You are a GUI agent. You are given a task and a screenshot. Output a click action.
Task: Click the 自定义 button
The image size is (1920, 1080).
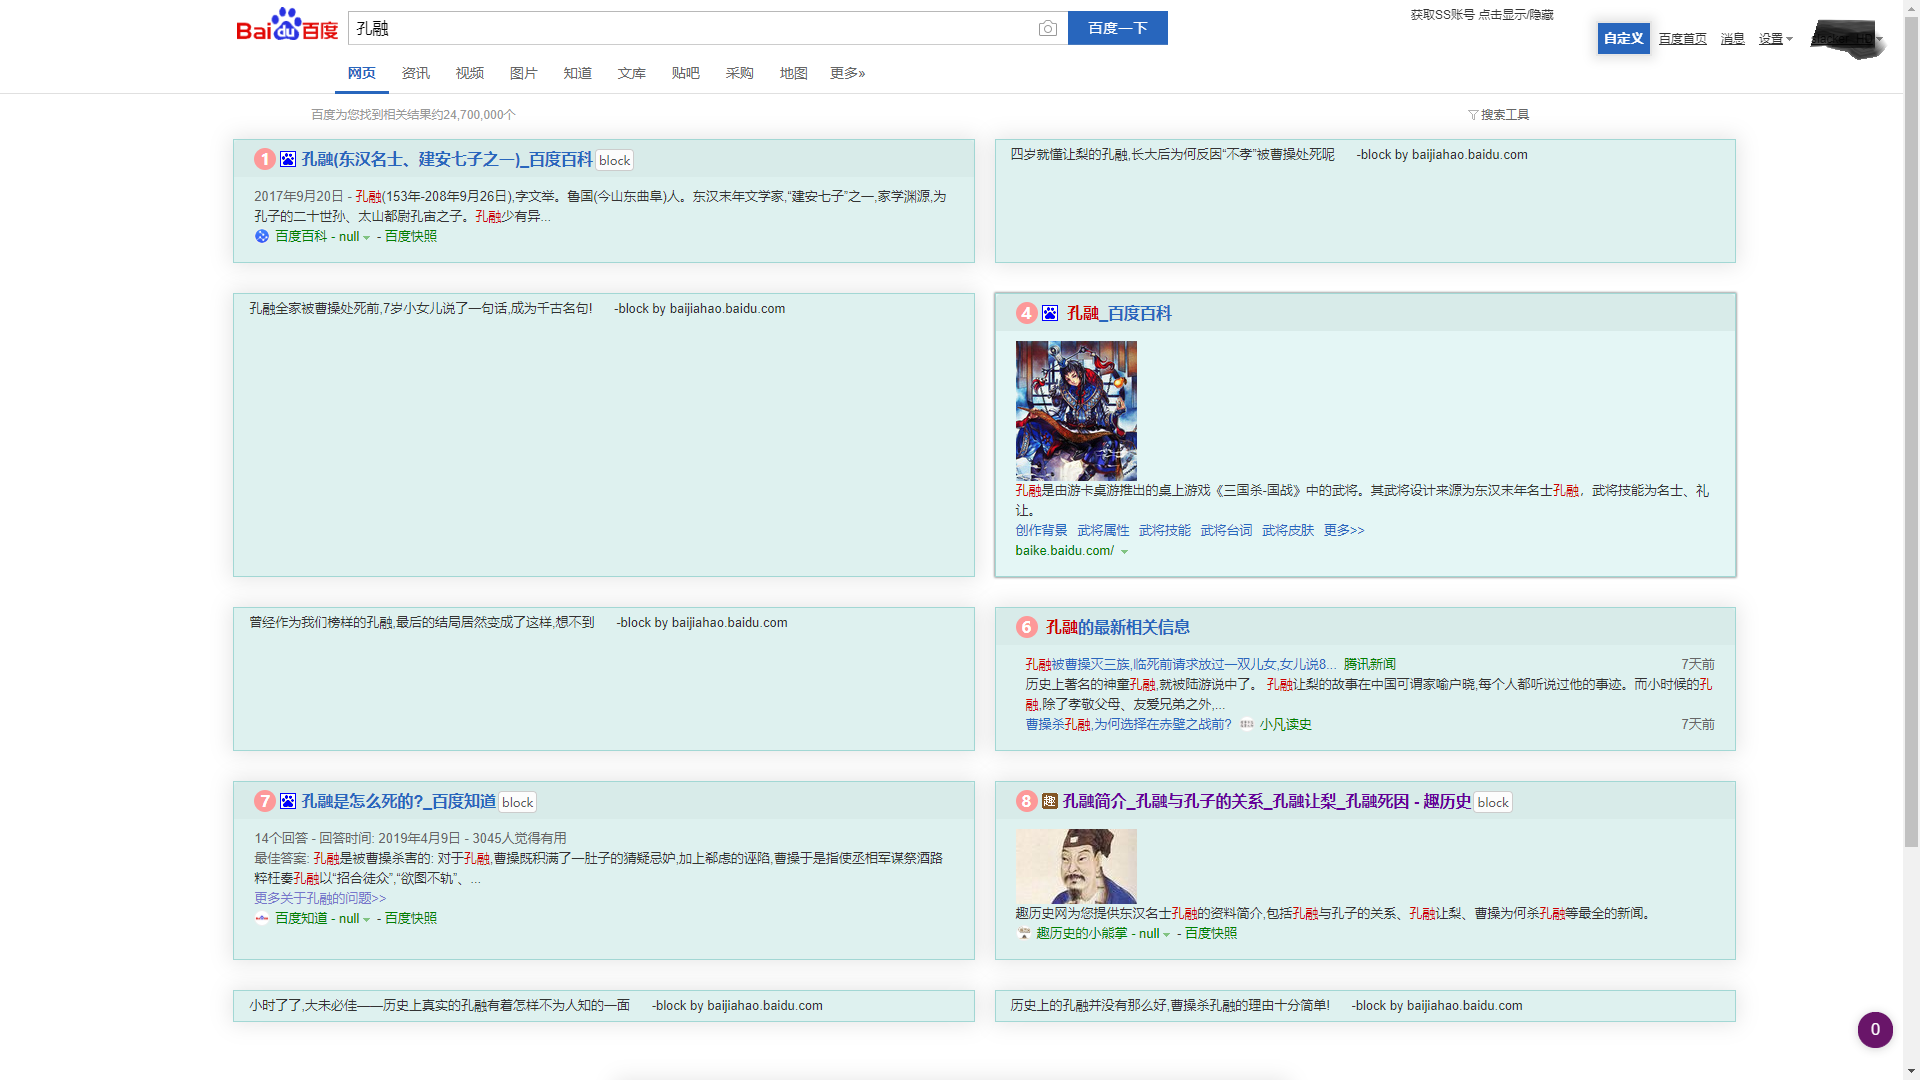tap(1623, 38)
